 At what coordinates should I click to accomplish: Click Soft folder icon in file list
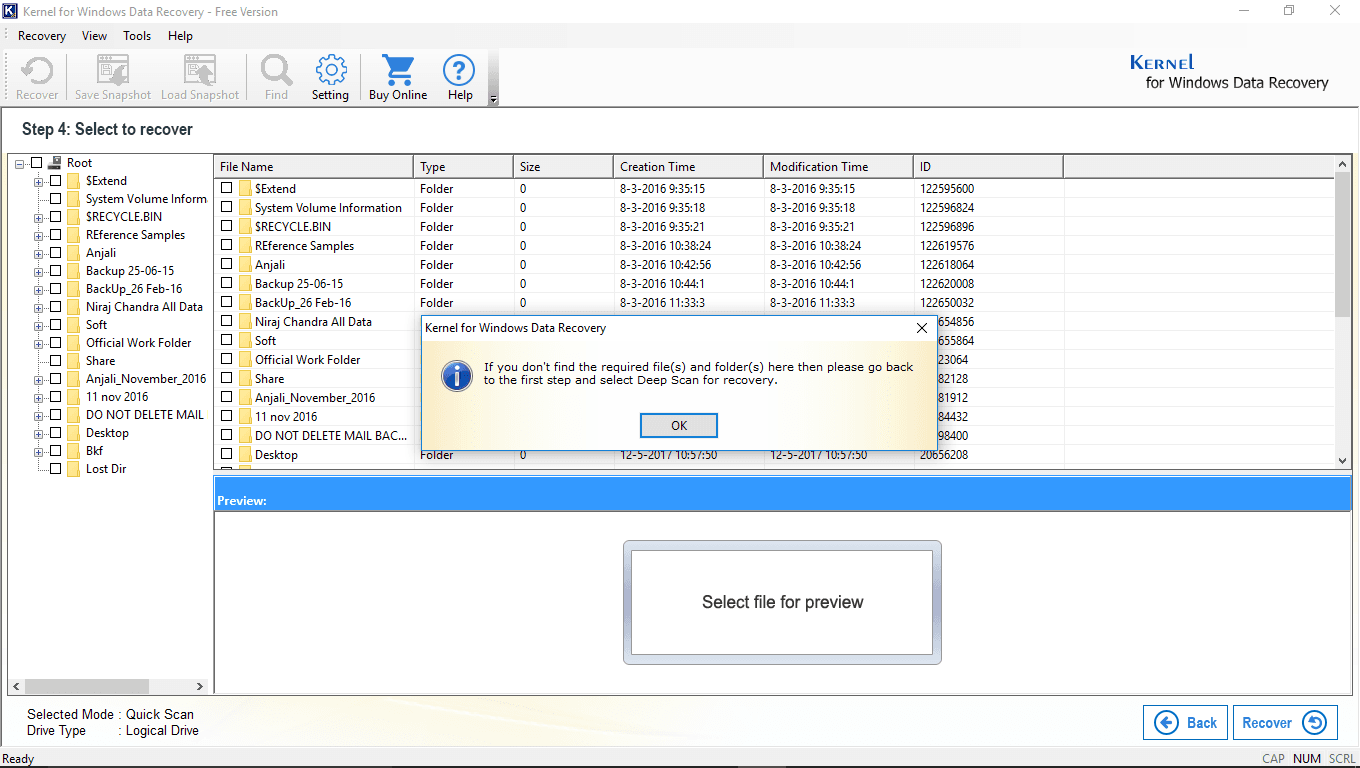(x=245, y=341)
